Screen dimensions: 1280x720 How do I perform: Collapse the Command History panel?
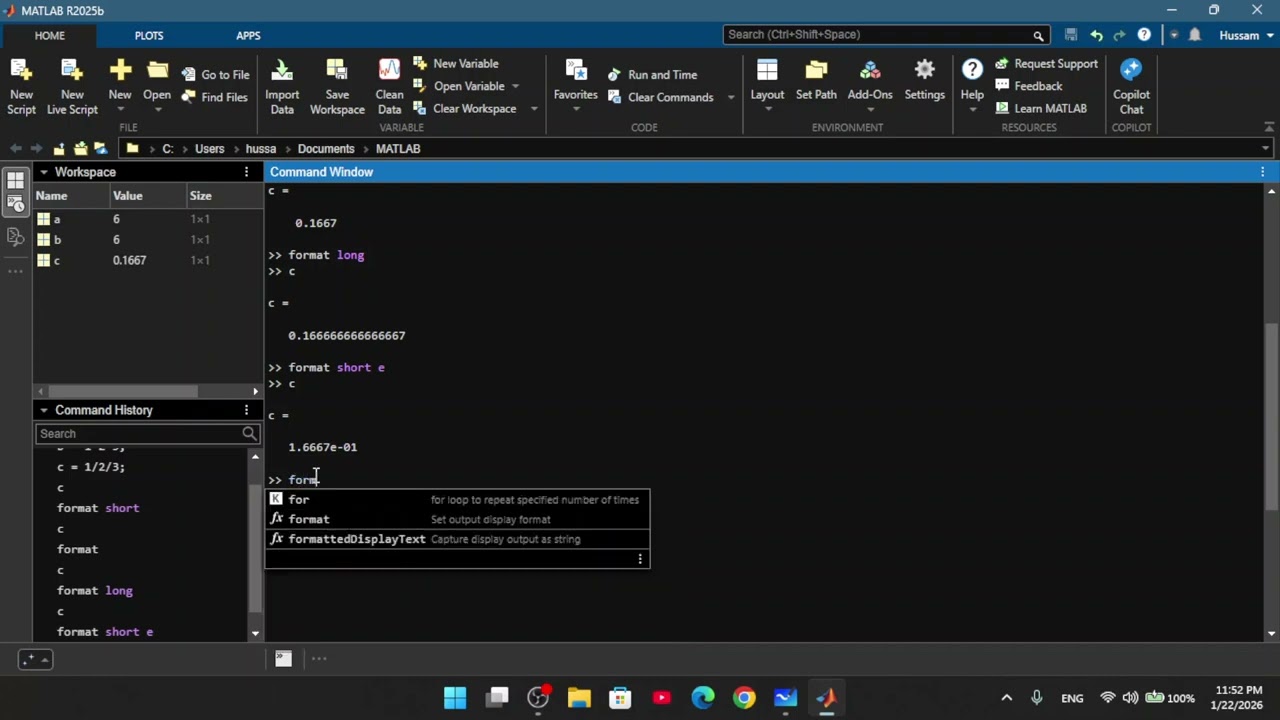pyautogui.click(x=43, y=410)
